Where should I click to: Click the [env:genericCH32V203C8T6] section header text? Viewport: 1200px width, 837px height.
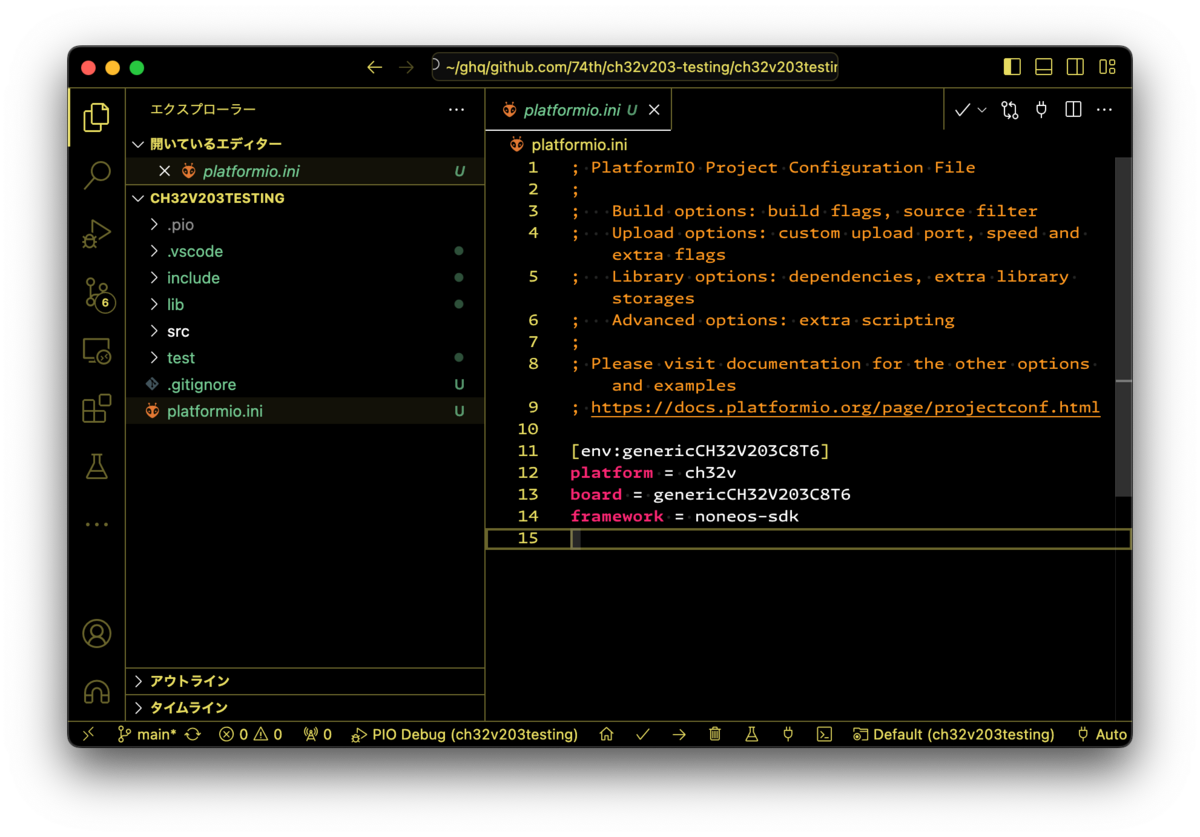(700, 451)
